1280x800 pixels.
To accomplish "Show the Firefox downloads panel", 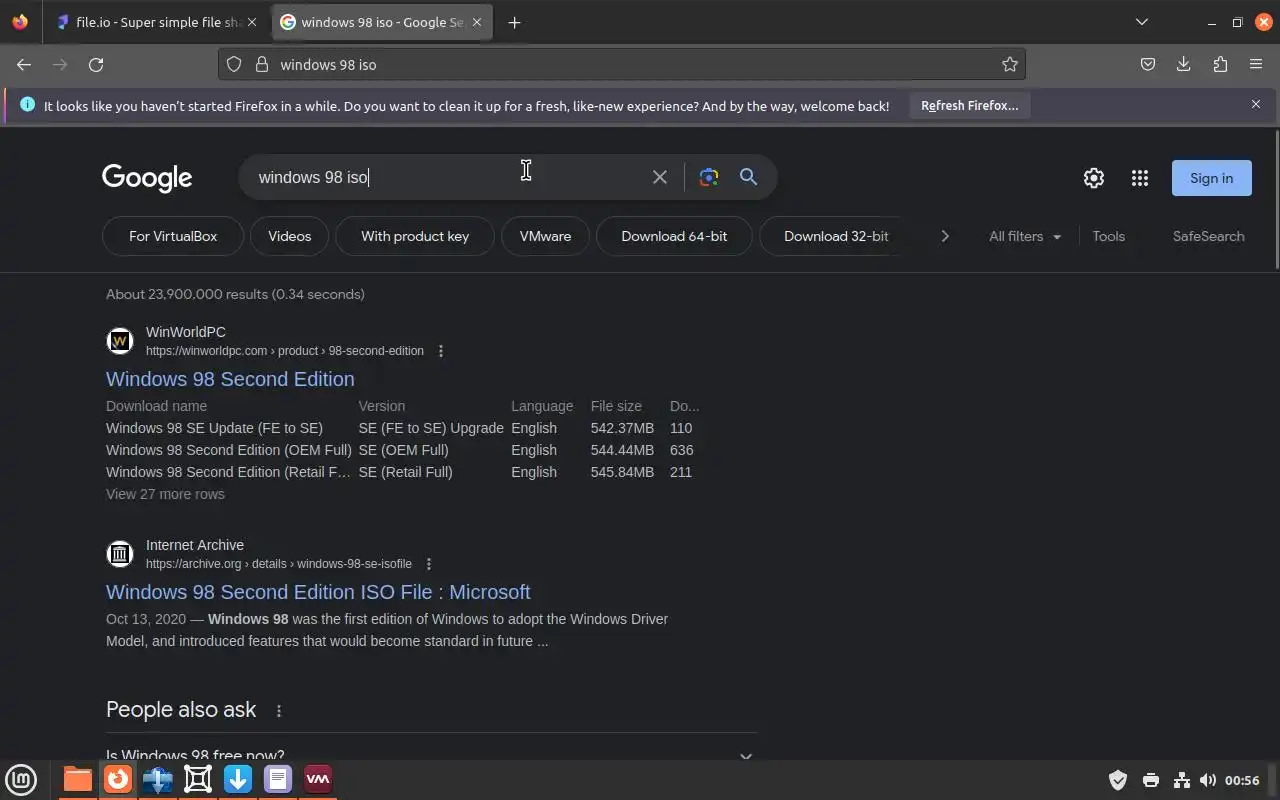I will click(x=1184, y=64).
